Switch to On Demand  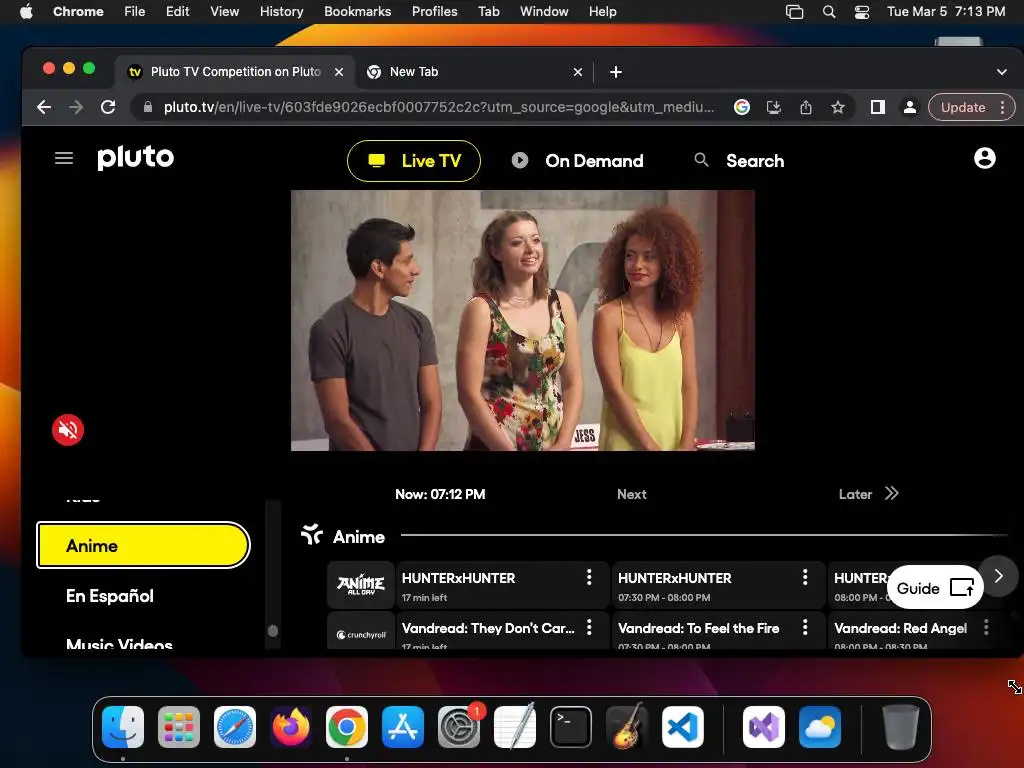coord(577,161)
